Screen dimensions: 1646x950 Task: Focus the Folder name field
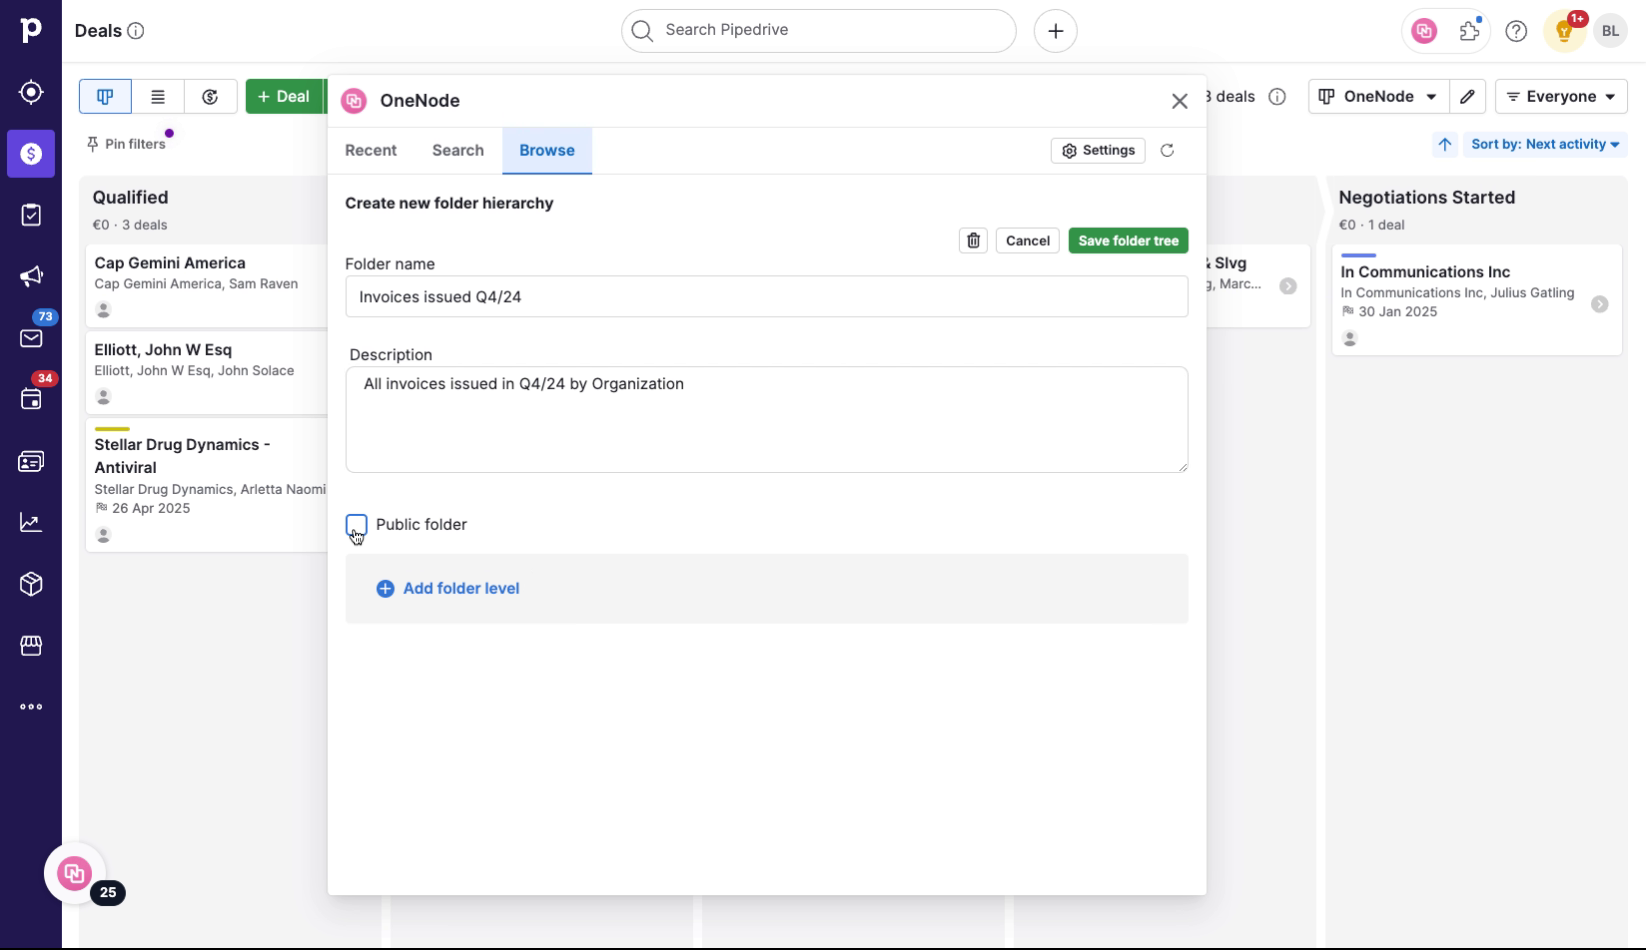(767, 297)
